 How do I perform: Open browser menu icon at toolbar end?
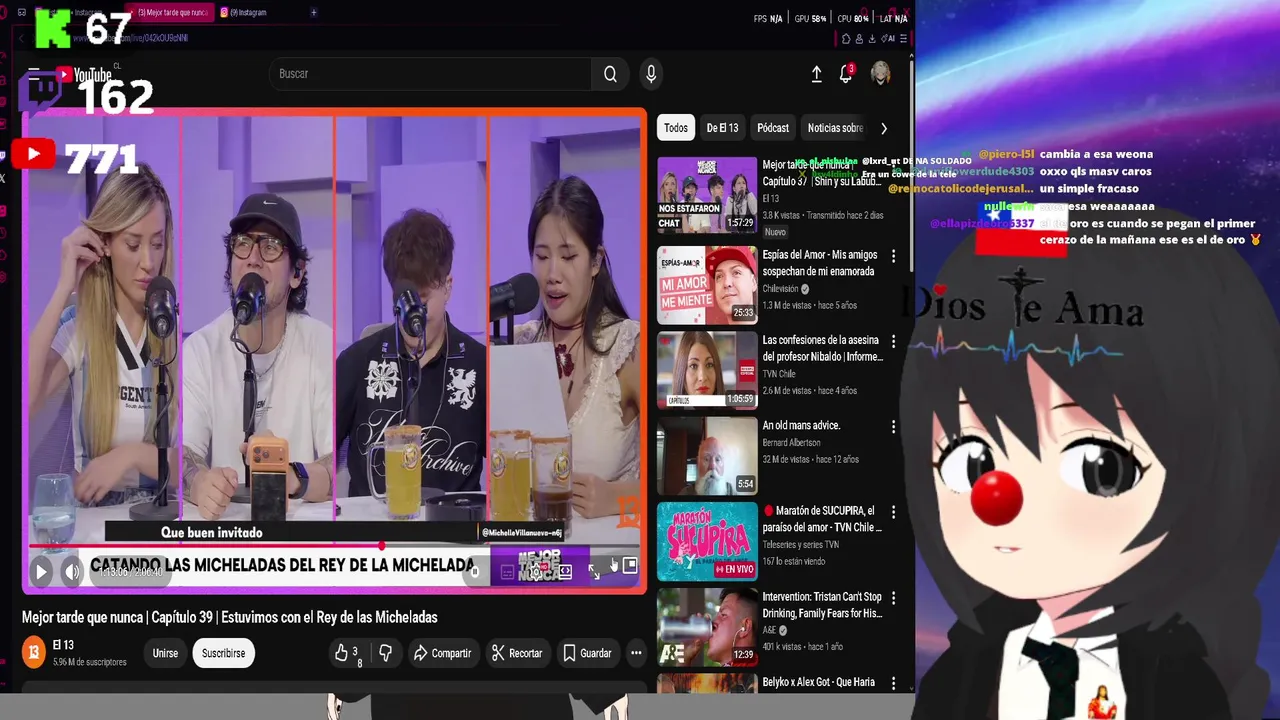[x=903, y=39]
